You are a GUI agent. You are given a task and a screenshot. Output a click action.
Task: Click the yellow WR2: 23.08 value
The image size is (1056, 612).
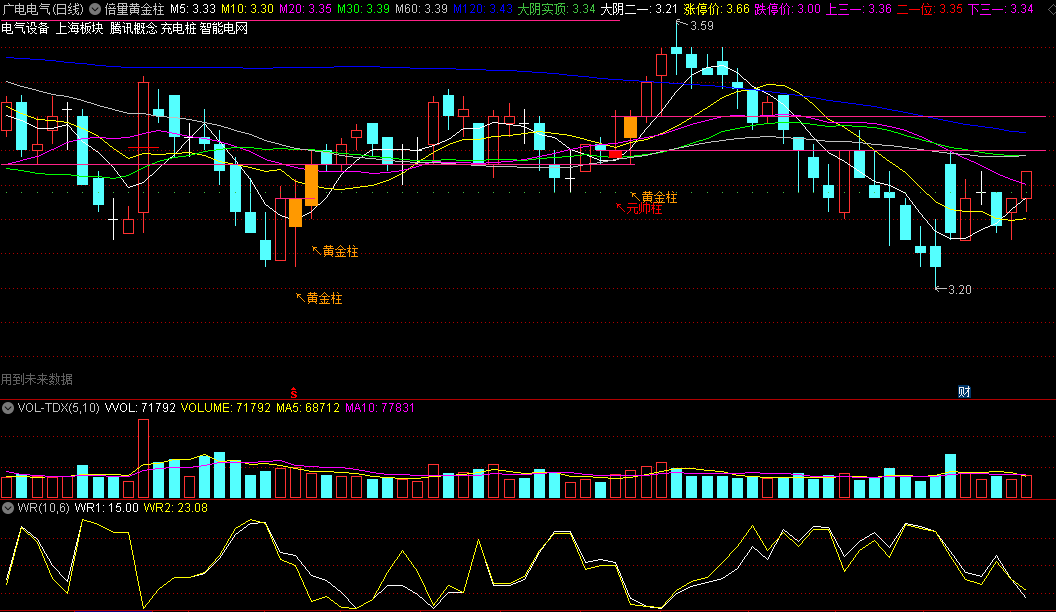tap(176, 508)
